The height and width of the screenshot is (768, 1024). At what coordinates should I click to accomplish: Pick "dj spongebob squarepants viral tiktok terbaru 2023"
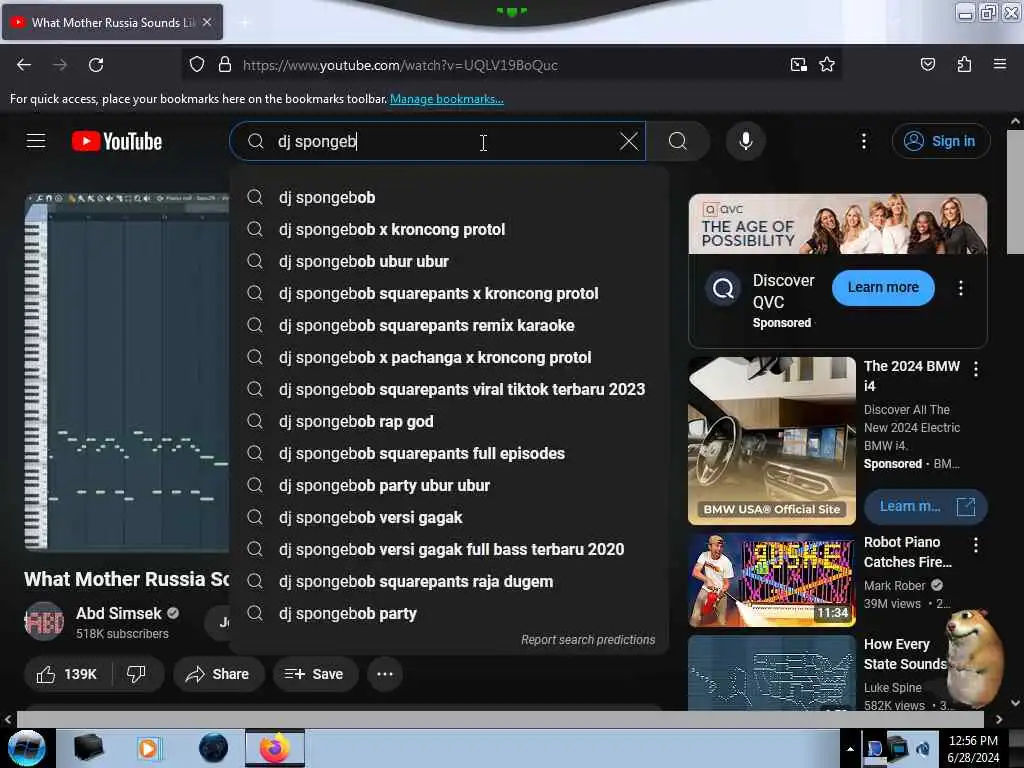[x=449, y=389]
